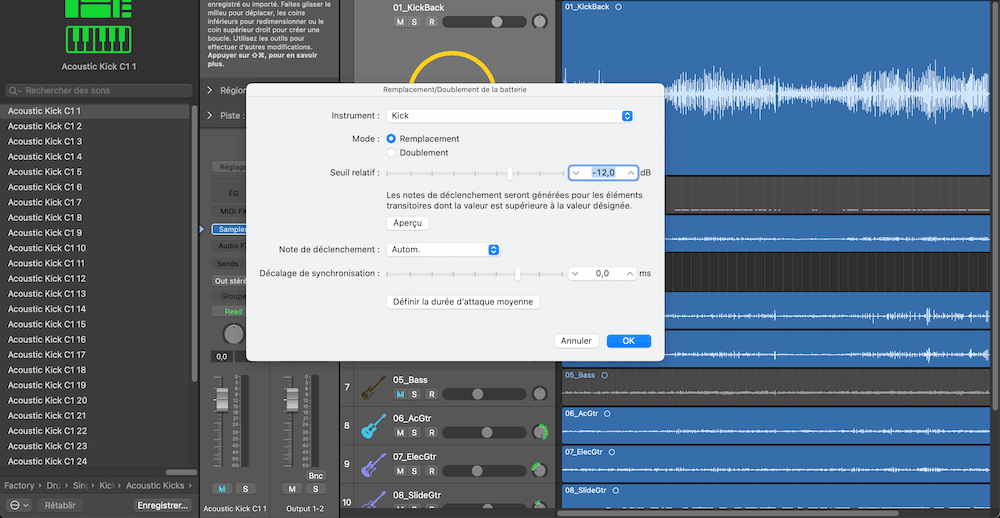Click the Bnc bounce button on Output 1-2
This screenshot has height=518, width=1000.
(x=316, y=476)
